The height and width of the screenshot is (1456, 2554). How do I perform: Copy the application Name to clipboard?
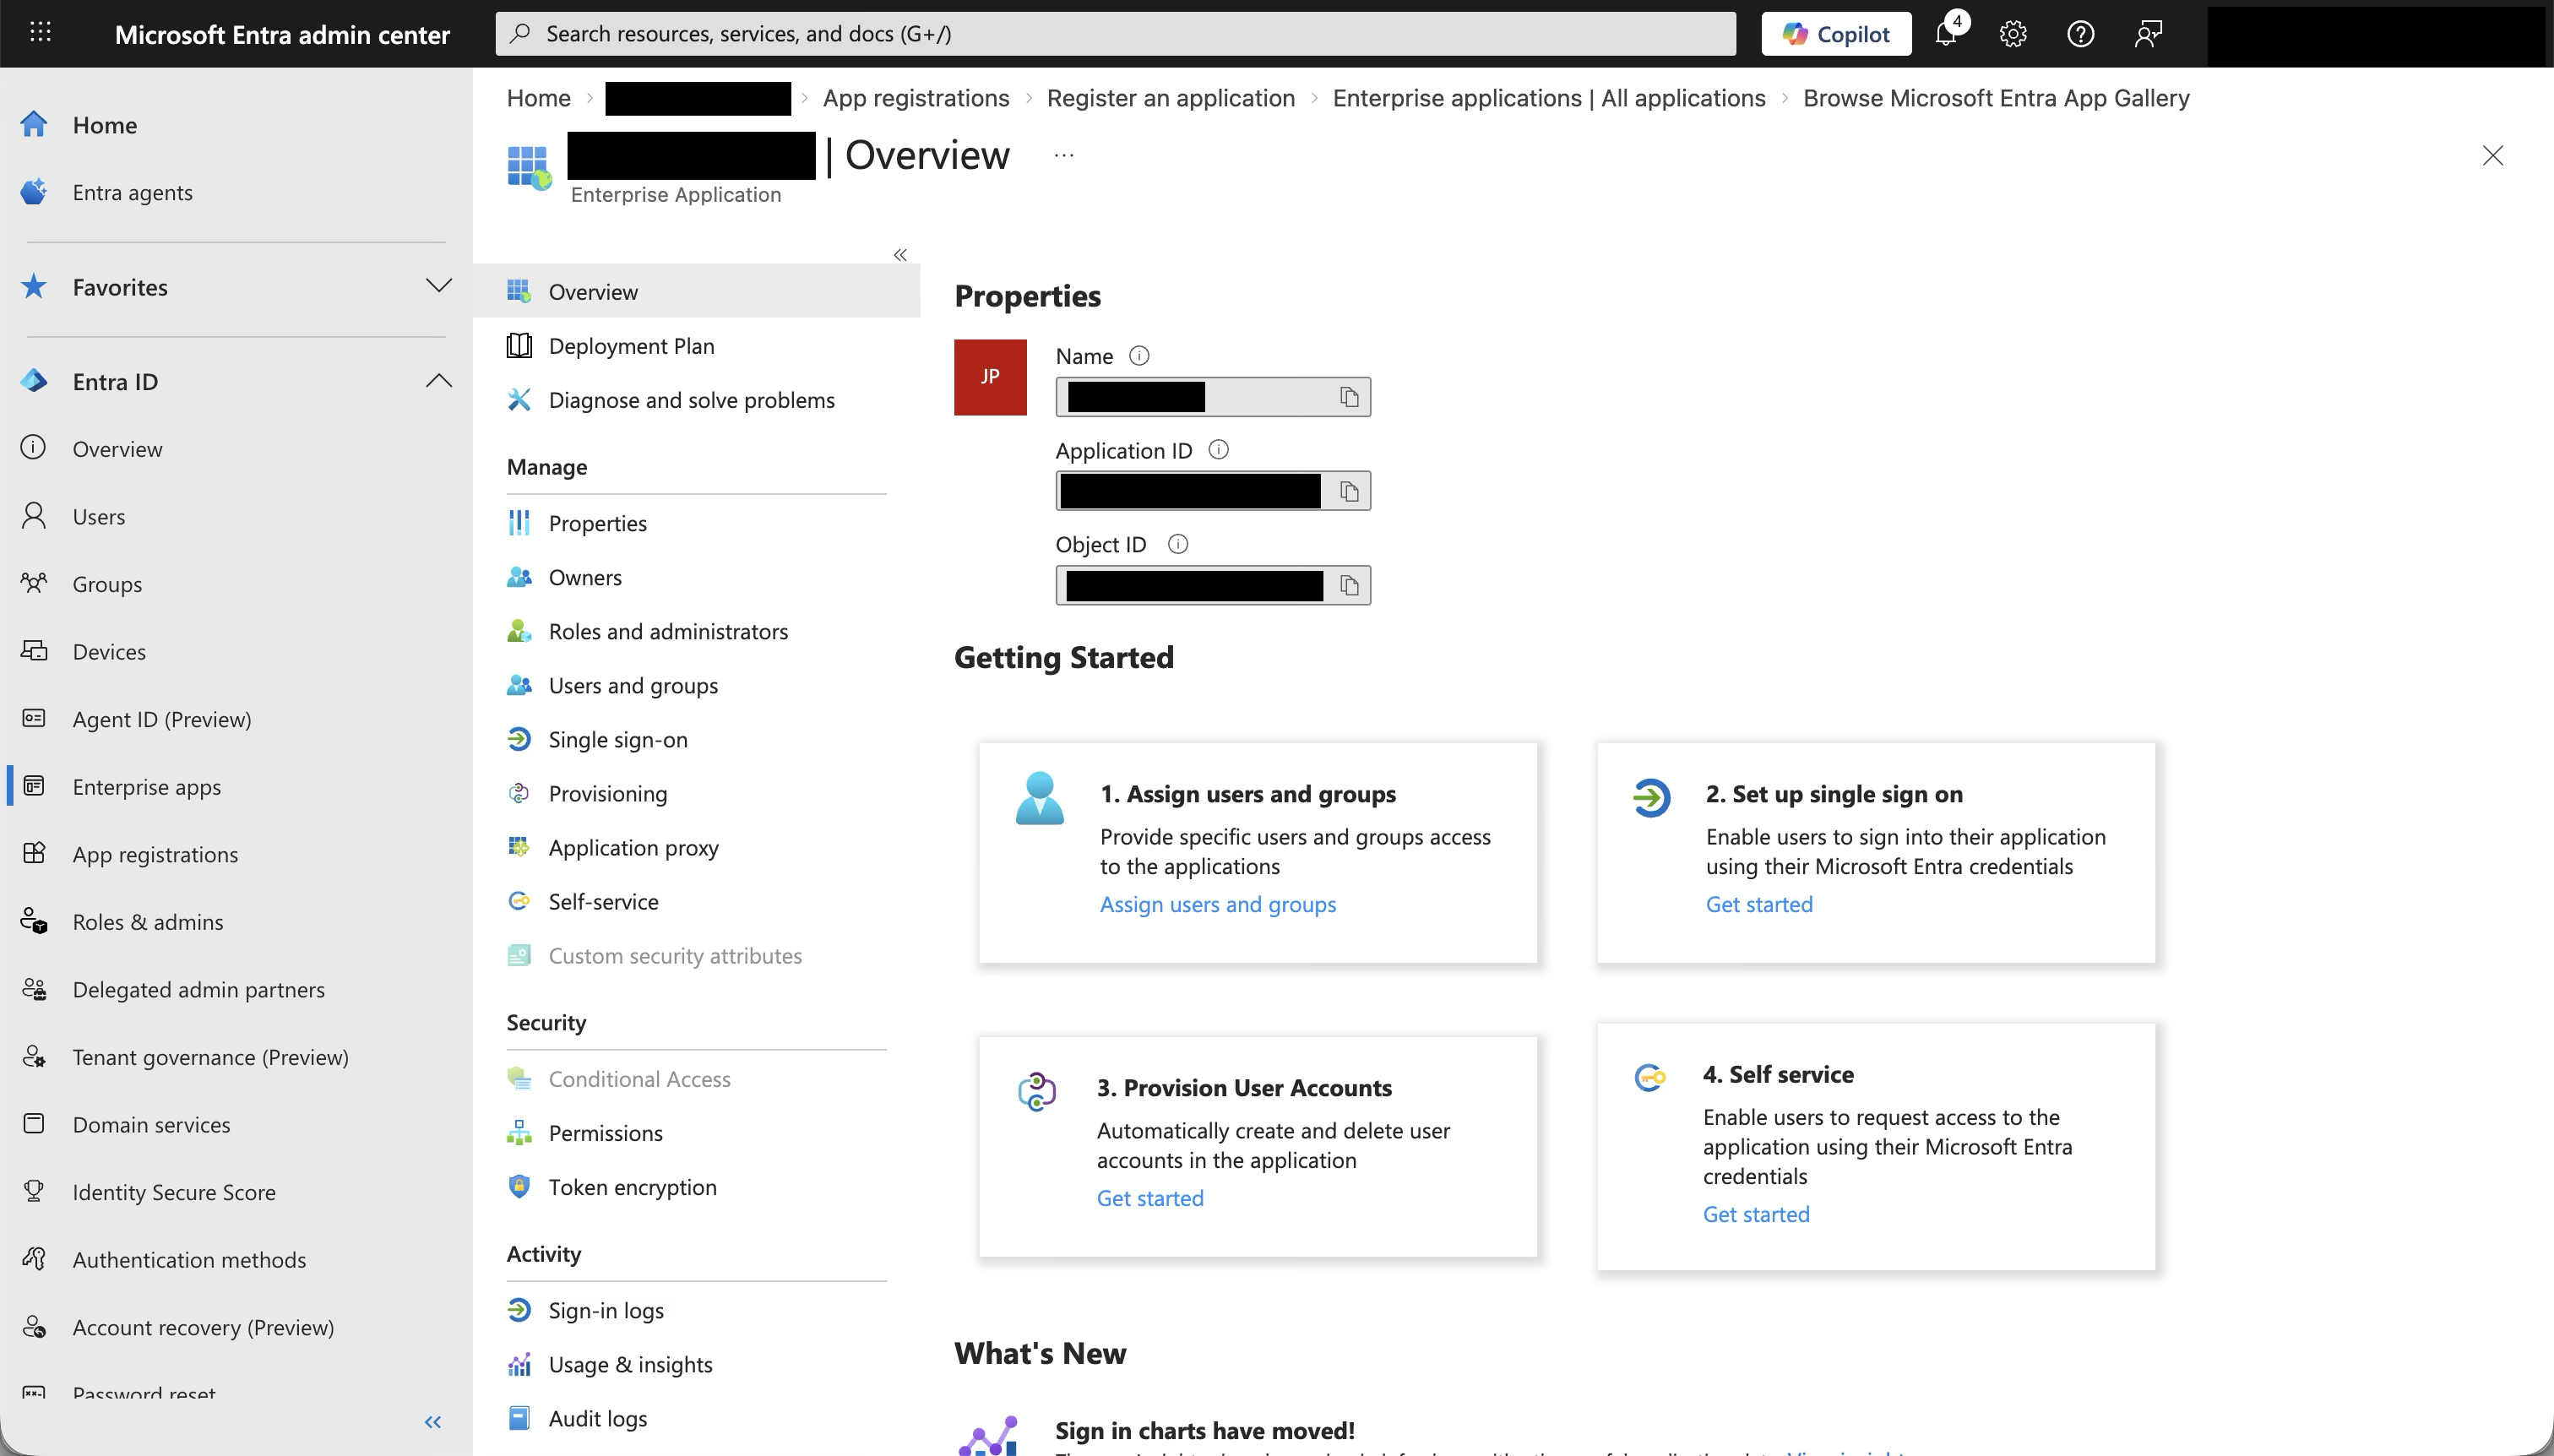[x=1349, y=397]
